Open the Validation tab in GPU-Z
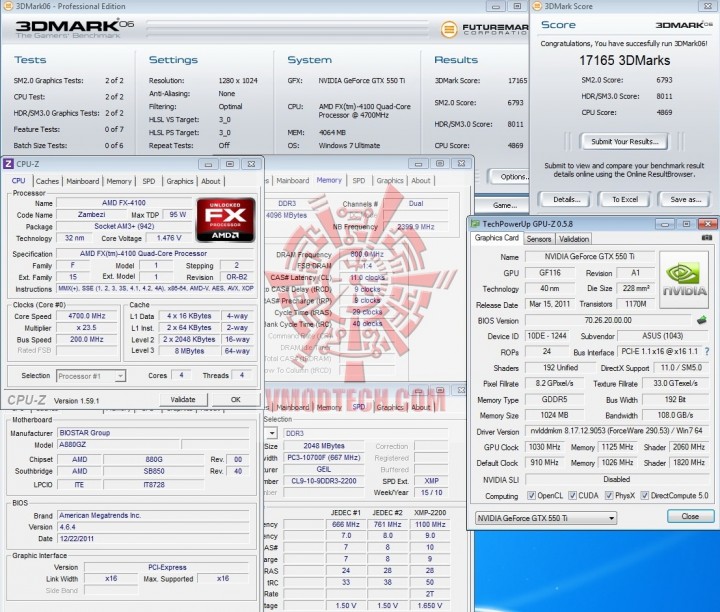Screen dimensions: 720x612 pyautogui.click(x=574, y=239)
